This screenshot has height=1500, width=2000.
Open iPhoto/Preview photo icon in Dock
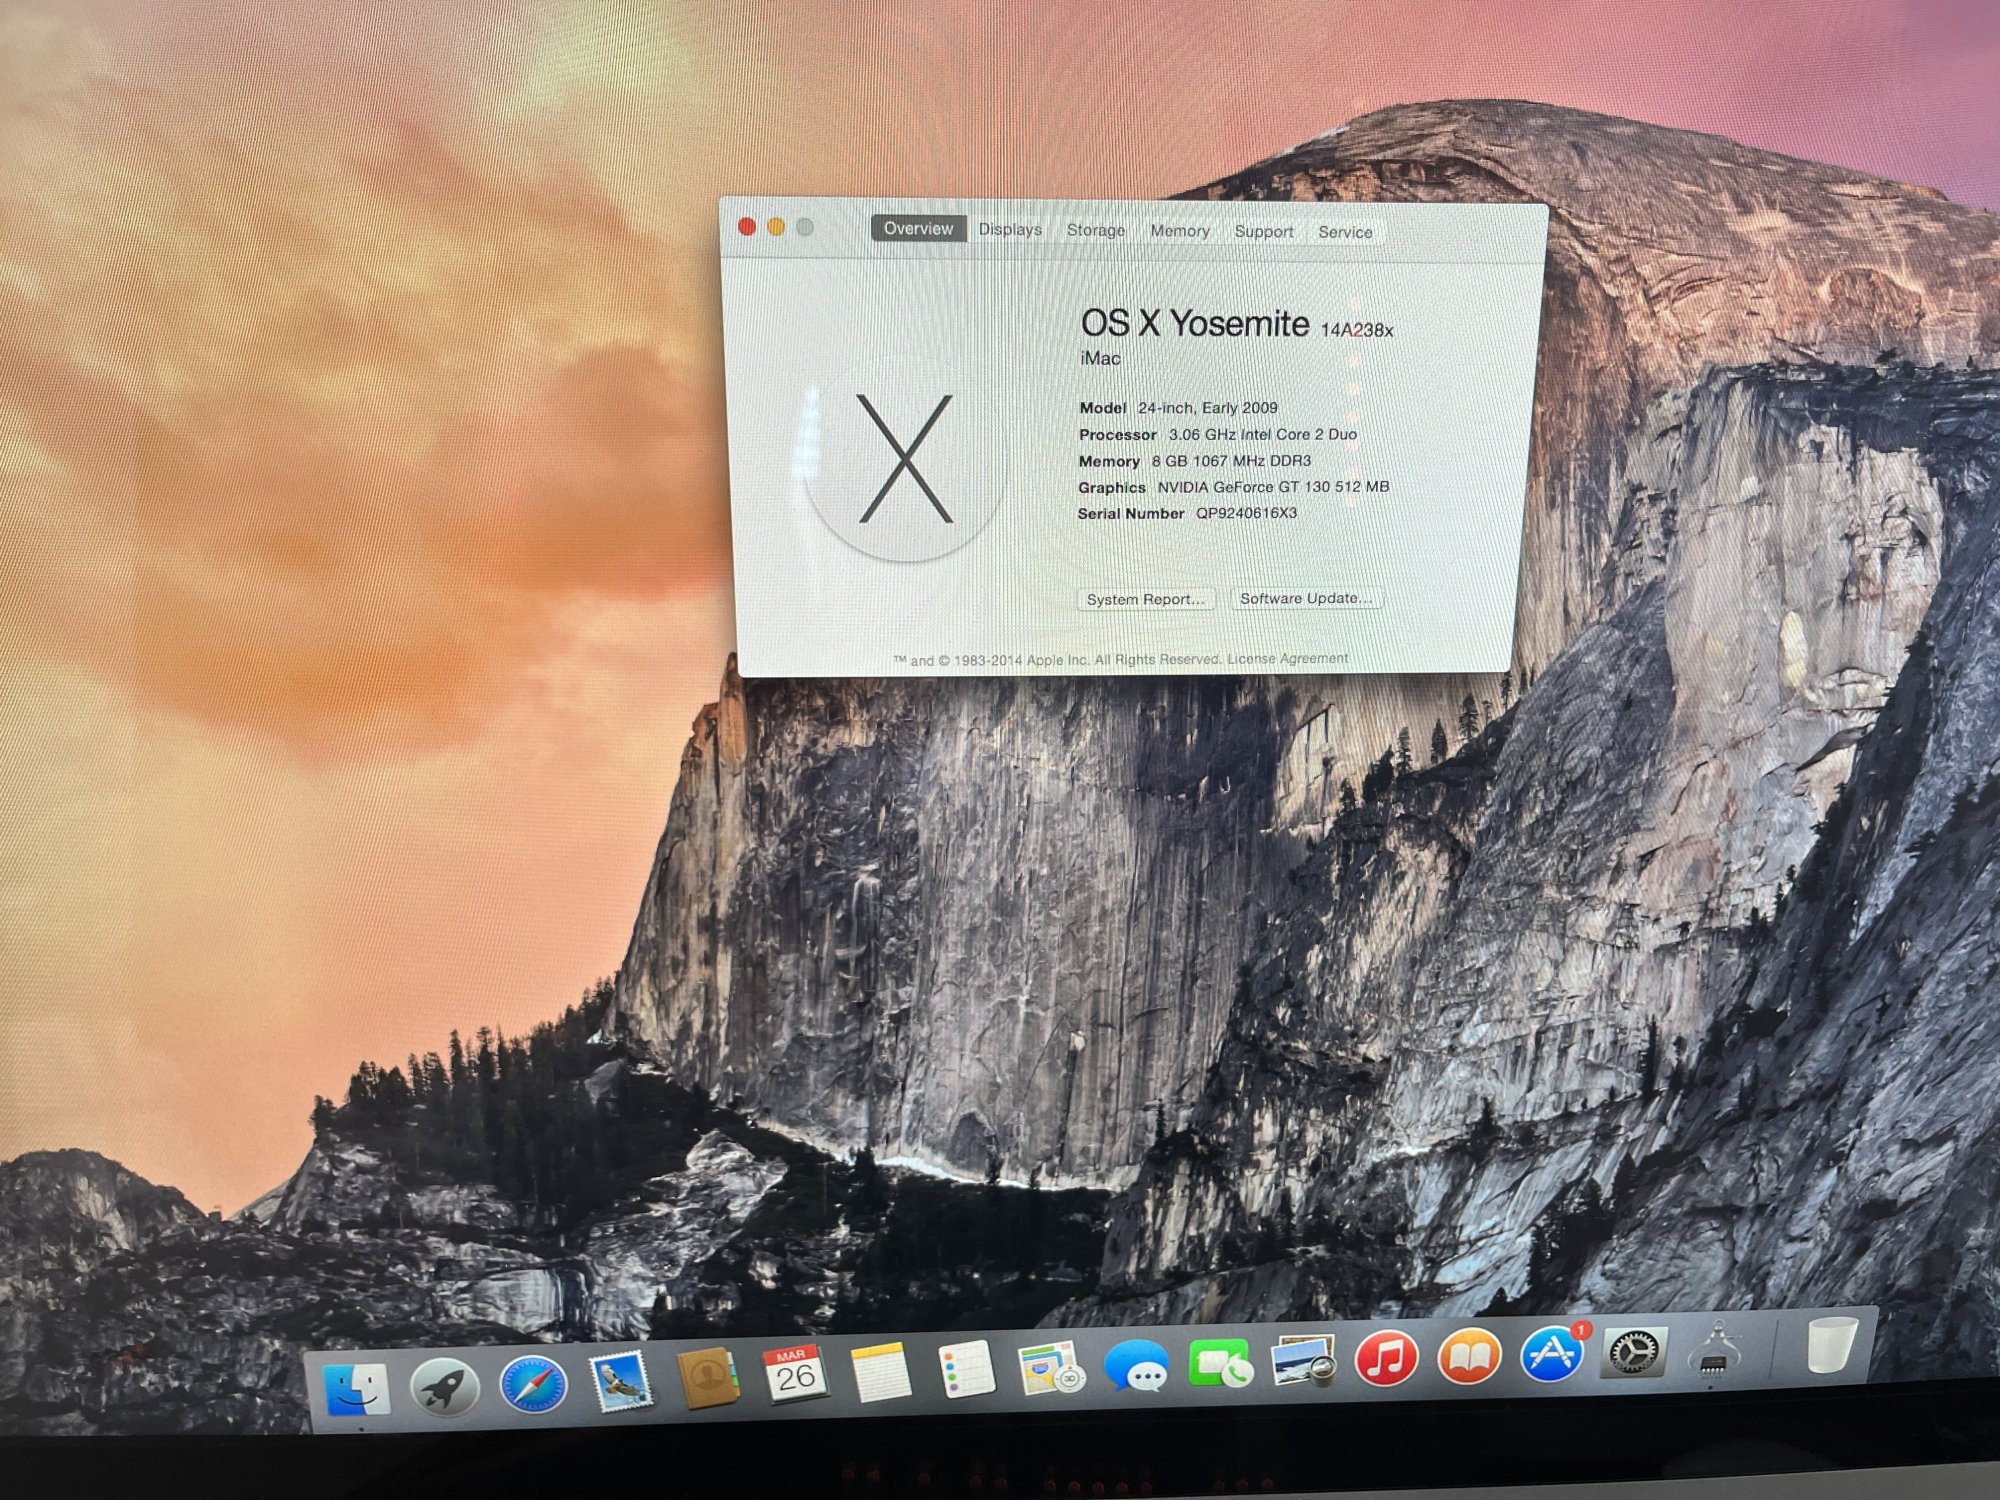point(1304,1362)
